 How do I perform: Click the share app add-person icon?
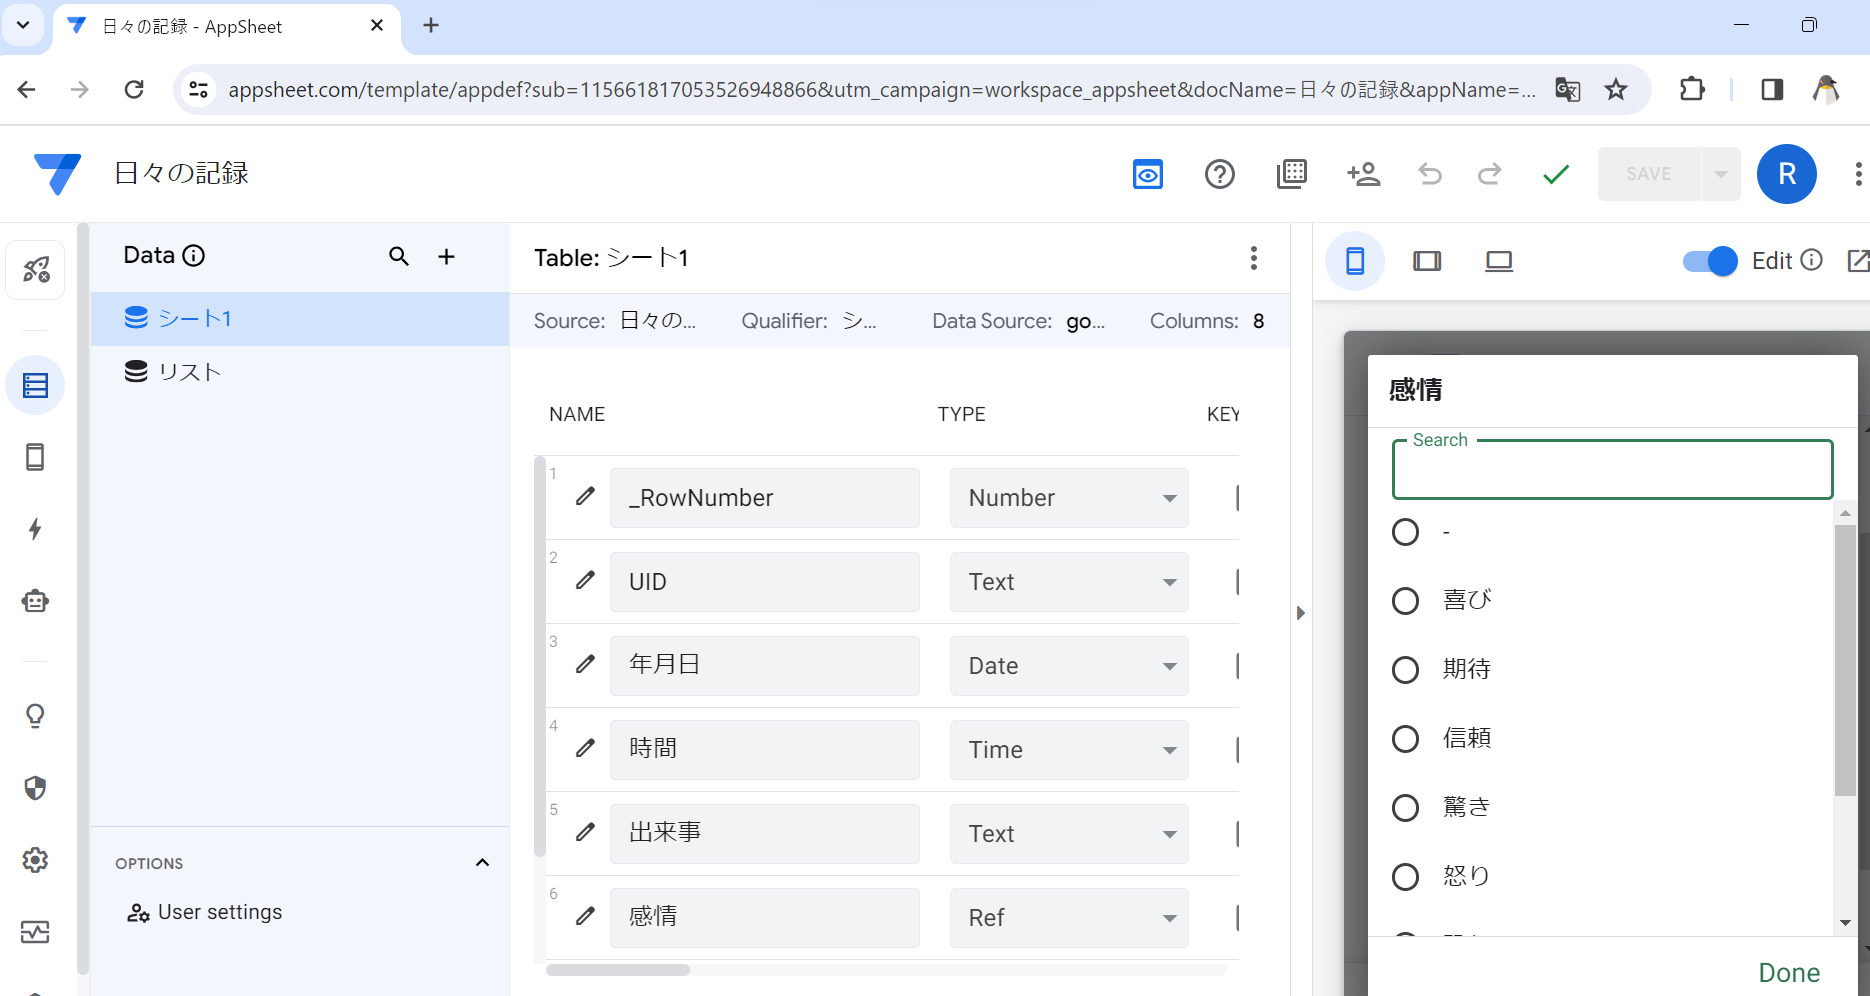point(1363,174)
